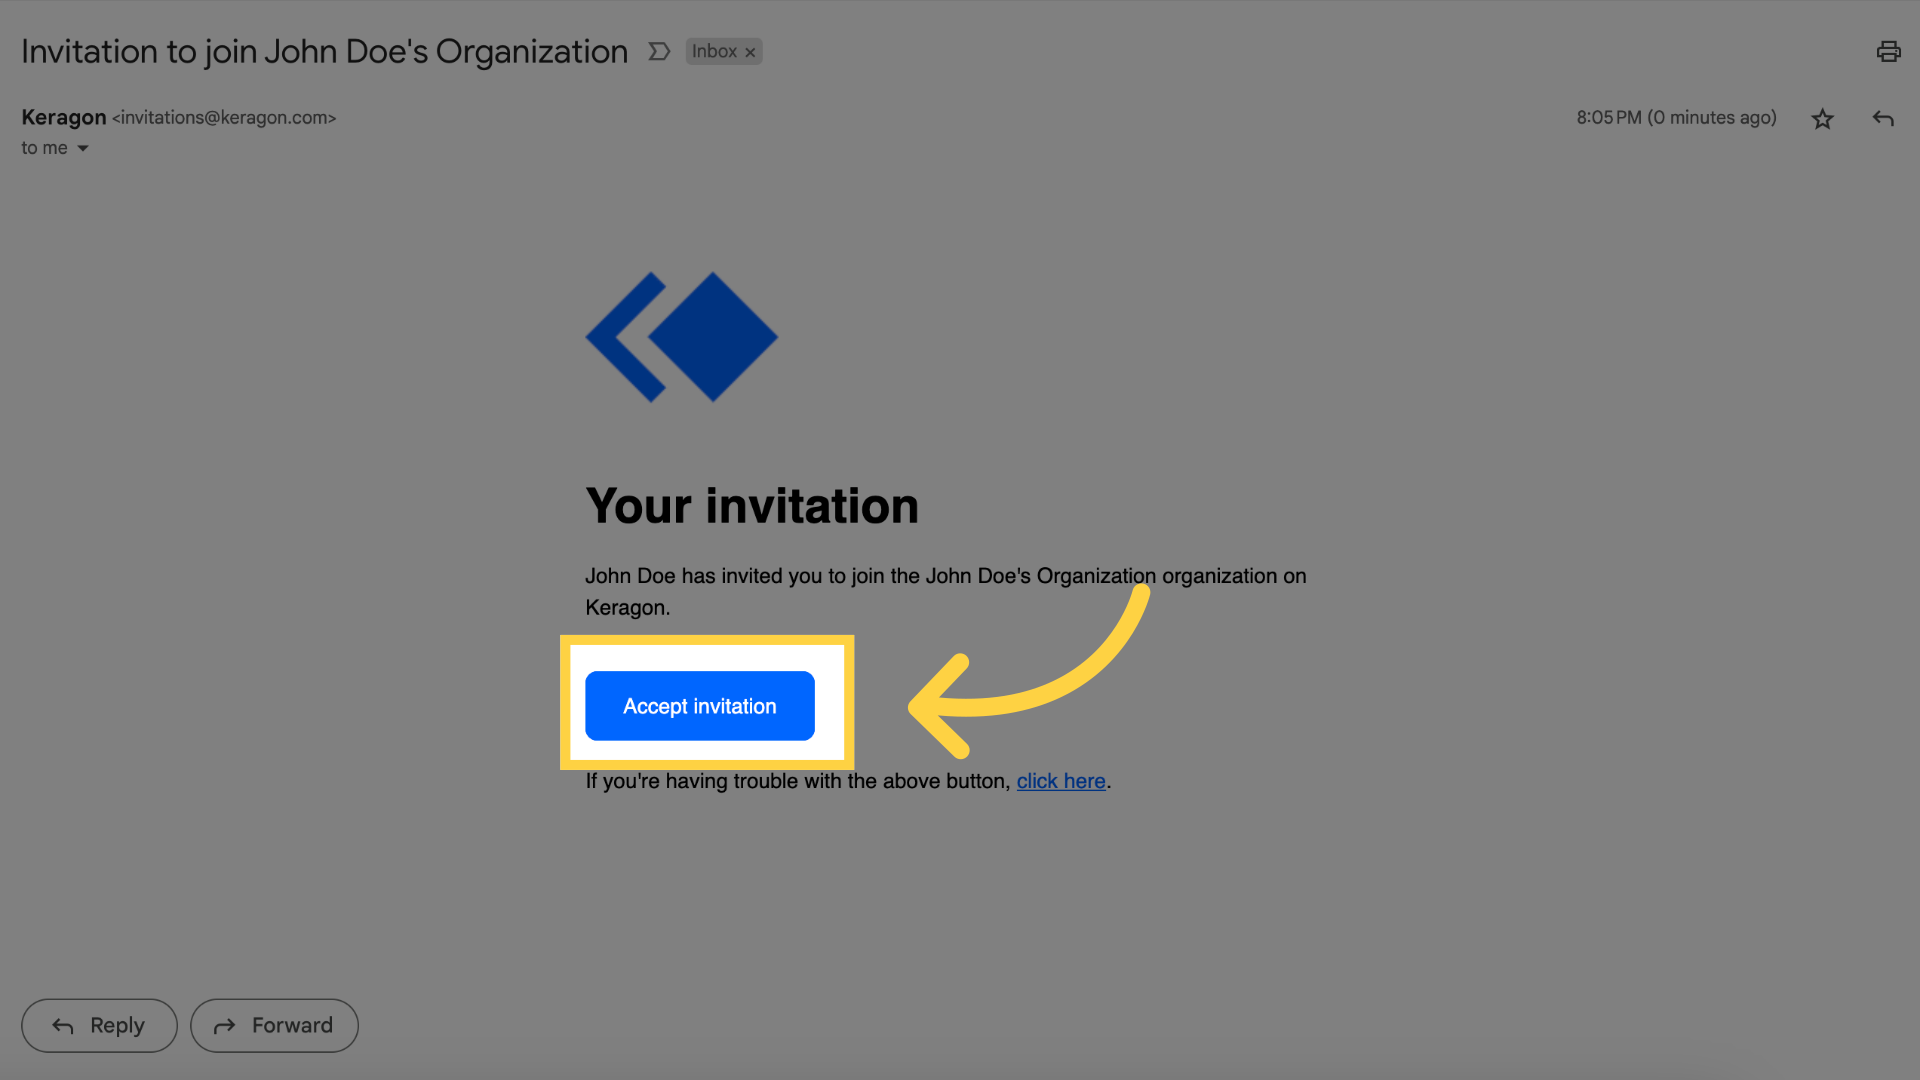Click the 'Your invitation' heading
This screenshot has width=1920, height=1080.
[x=752, y=506]
